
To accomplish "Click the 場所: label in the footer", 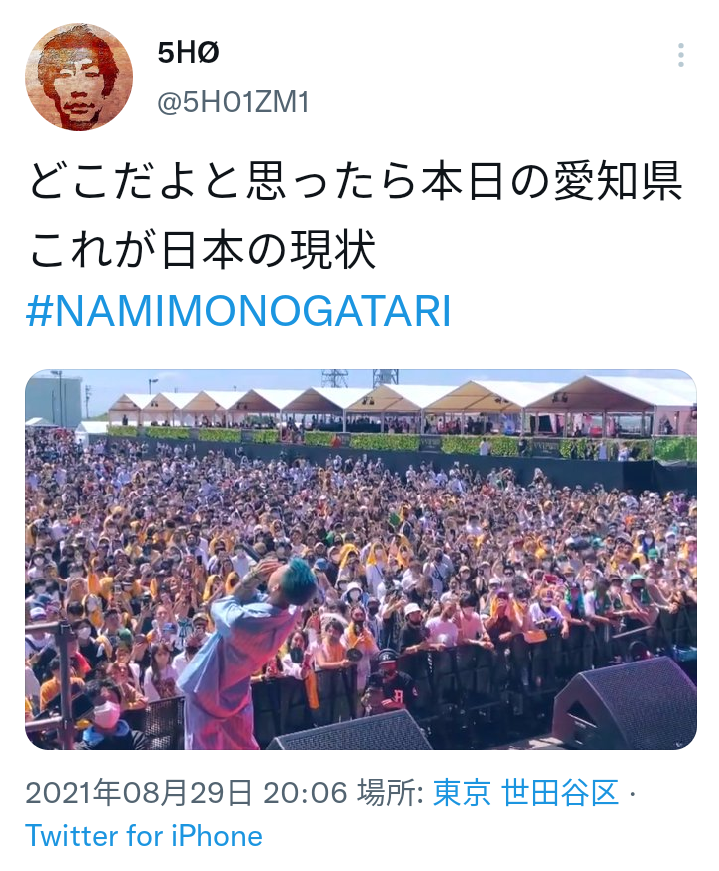I will pos(391,792).
